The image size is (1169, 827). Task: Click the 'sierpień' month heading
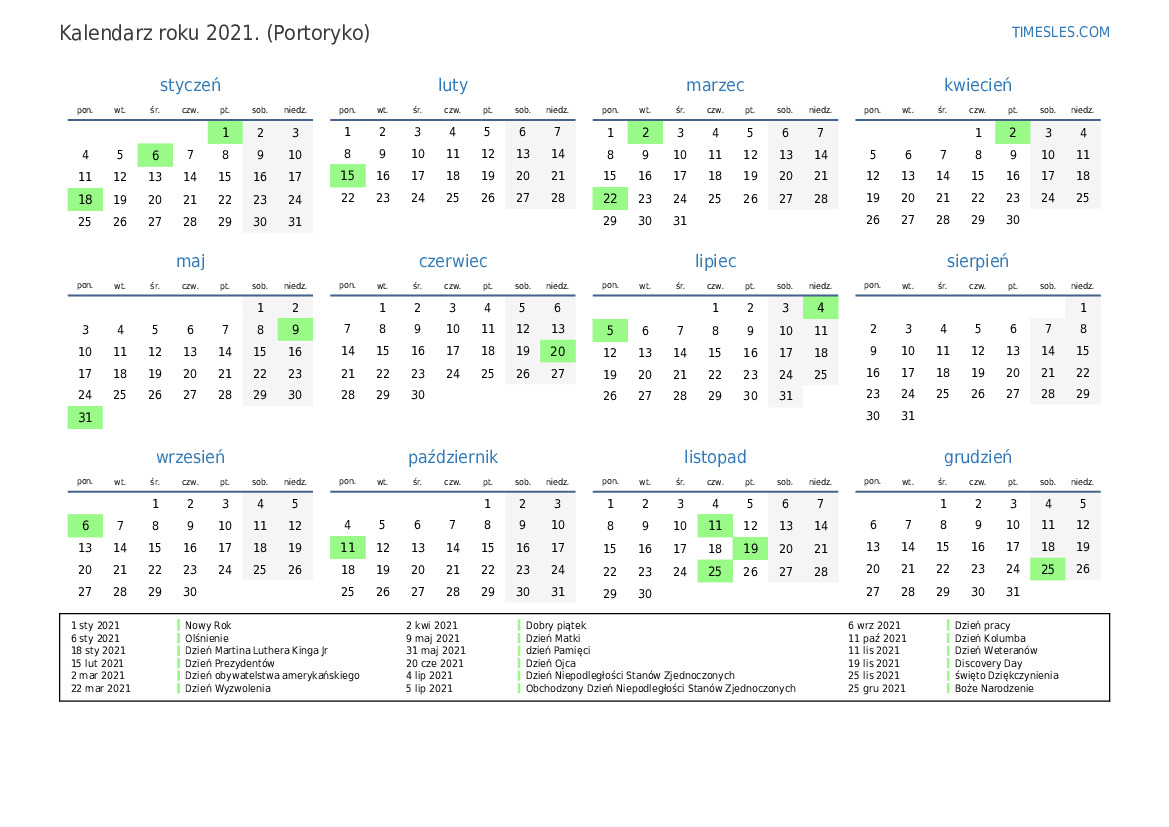[x=977, y=261]
